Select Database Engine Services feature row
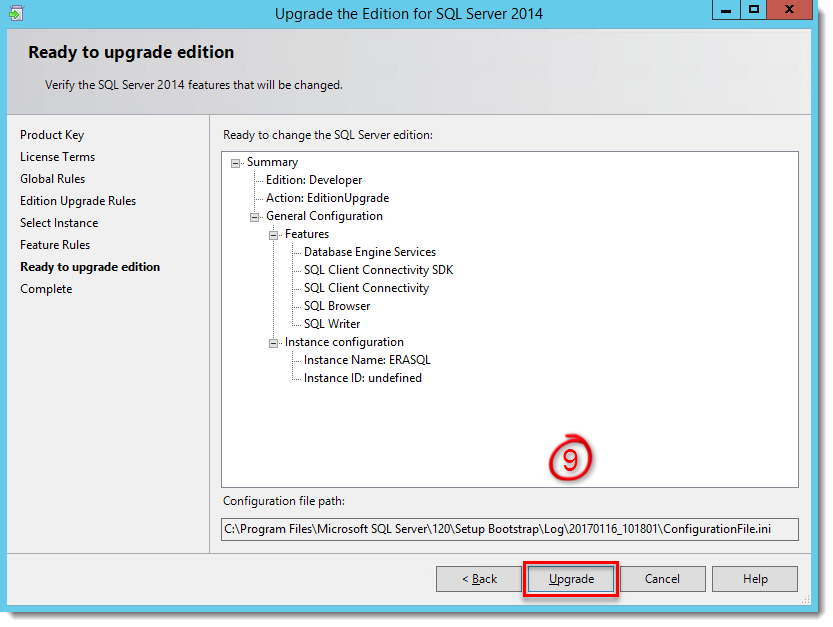833x627 pixels. (x=370, y=252)
